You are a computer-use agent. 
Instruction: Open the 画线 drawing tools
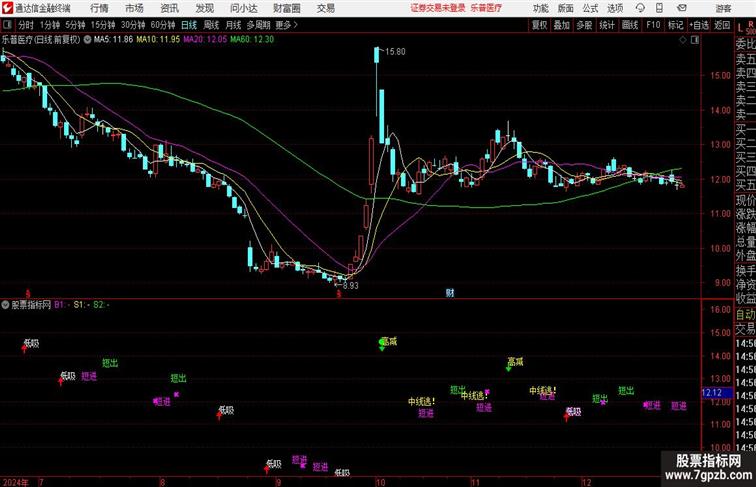coord(630,25)
